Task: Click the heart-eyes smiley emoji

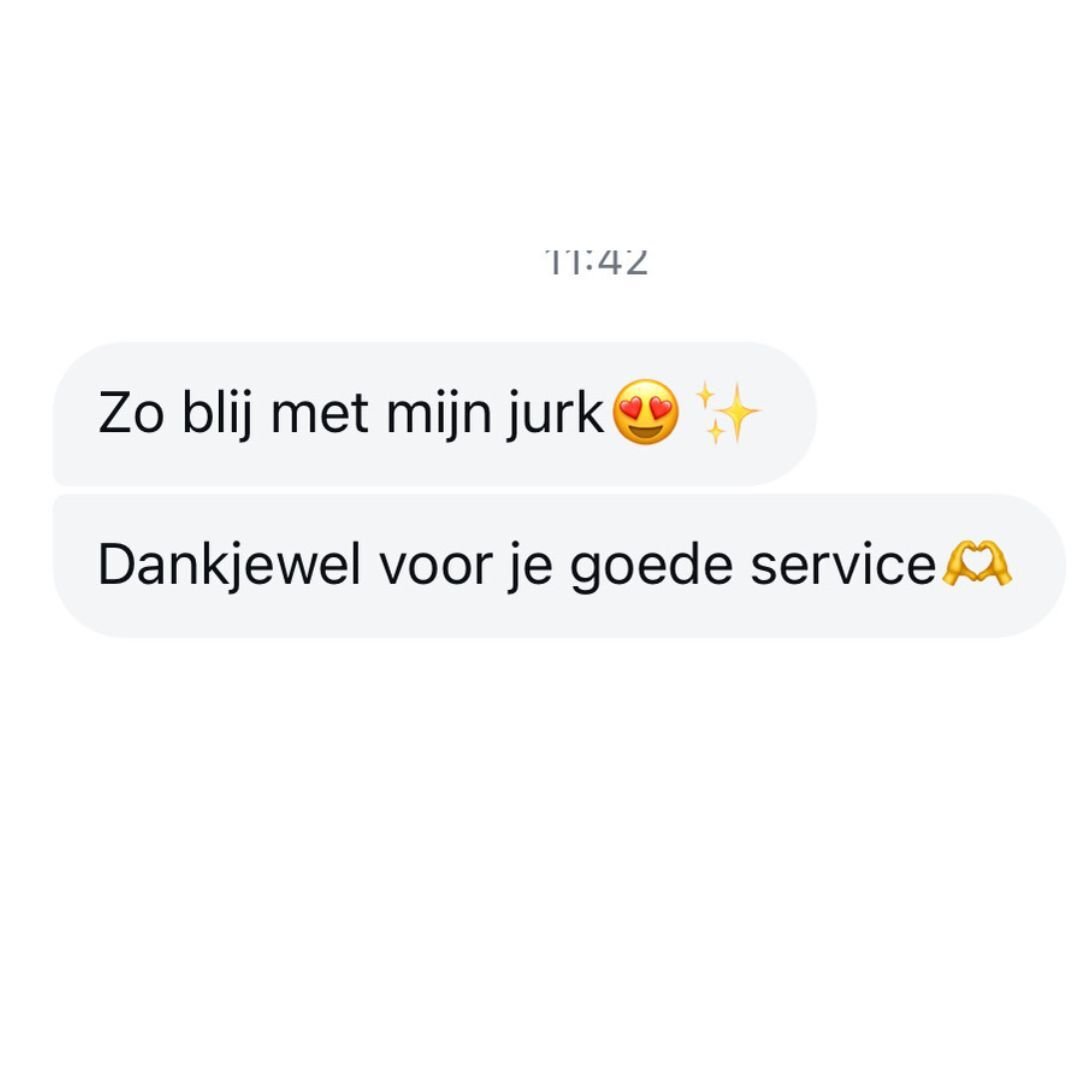Action: coord(645,412)
